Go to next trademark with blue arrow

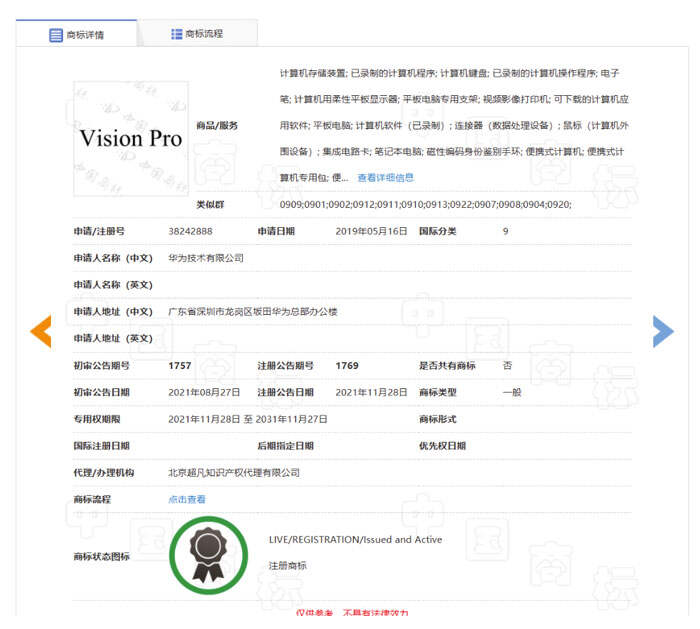[662, 331]
